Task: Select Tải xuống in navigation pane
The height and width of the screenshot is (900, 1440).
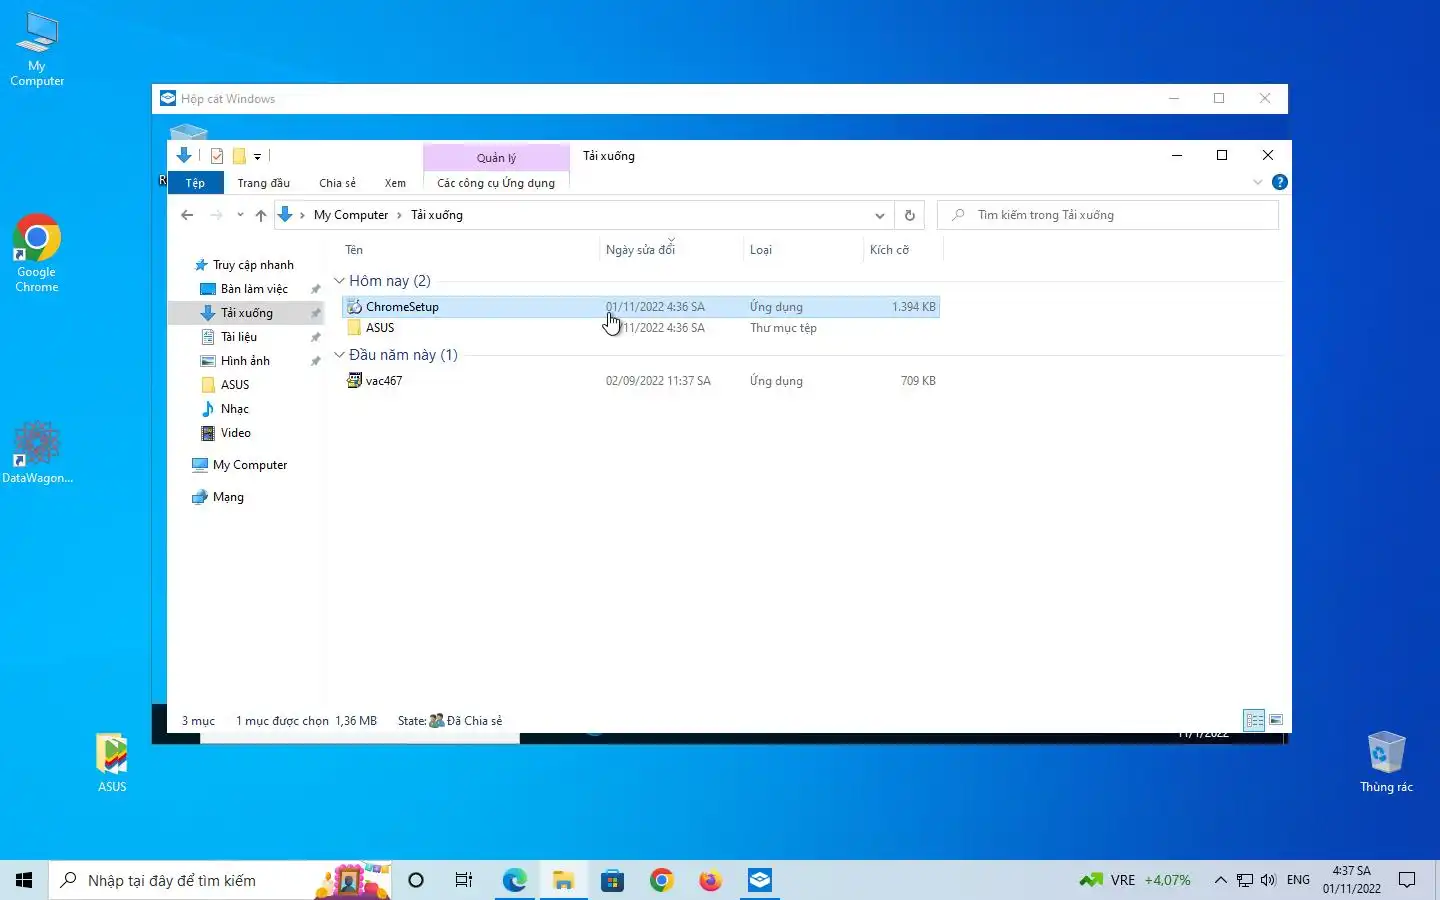Action: coord(247,313)
